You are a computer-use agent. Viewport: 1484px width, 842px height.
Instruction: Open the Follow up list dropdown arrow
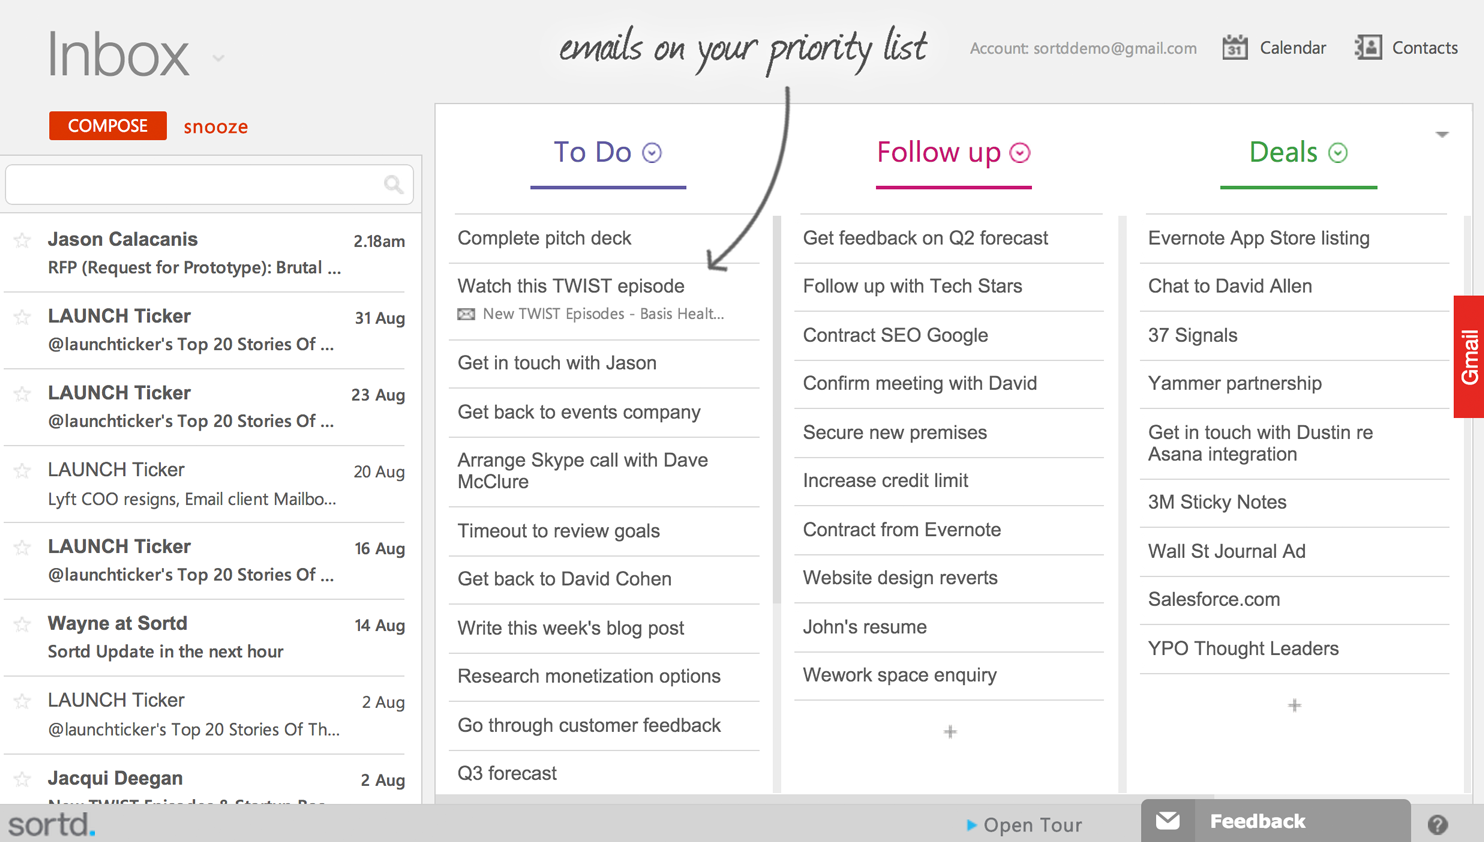[1020, 153]
